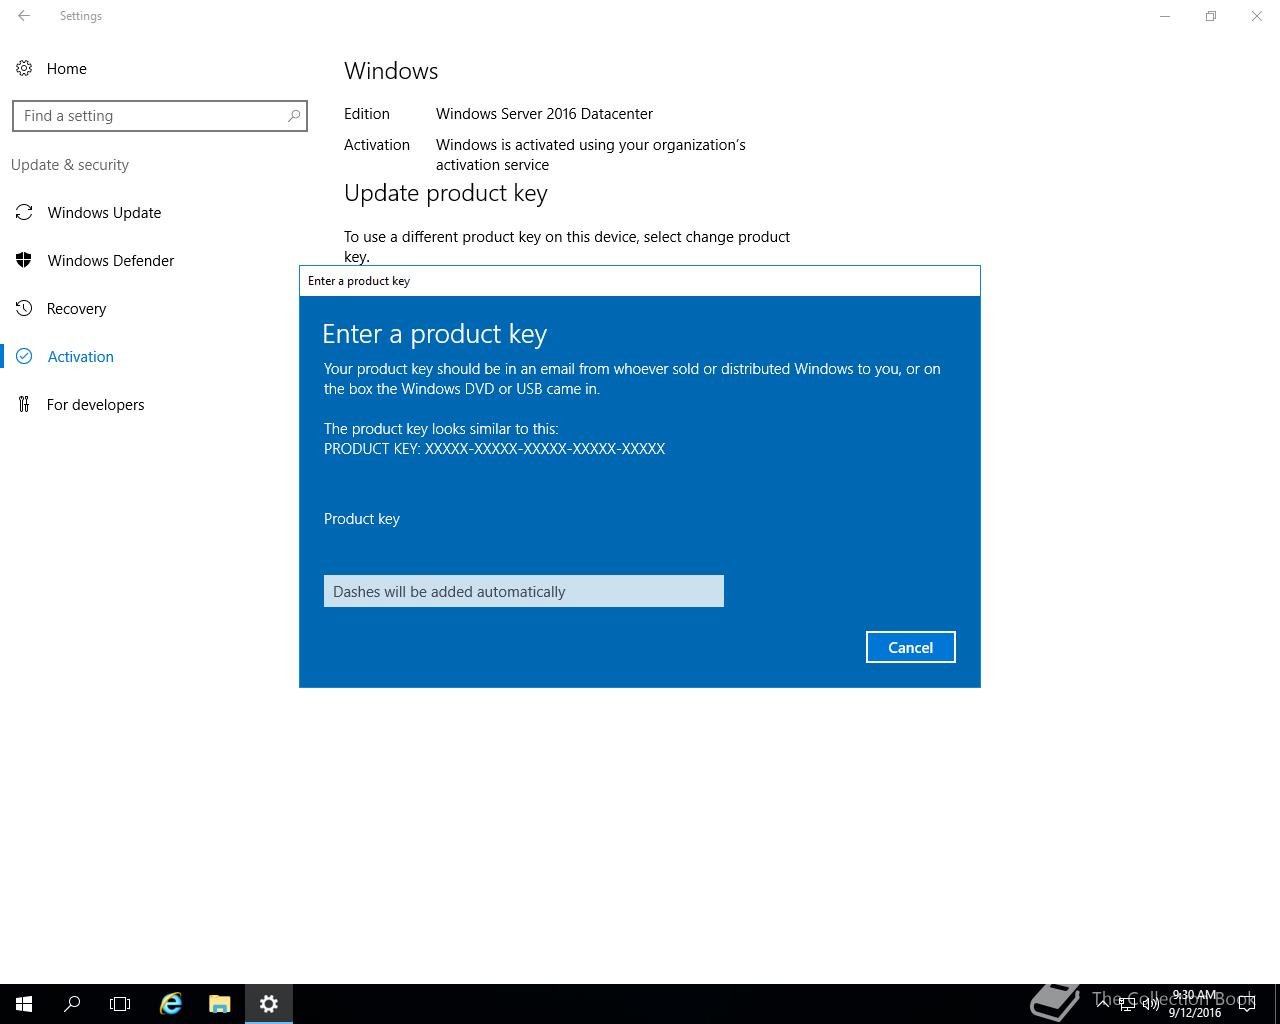The width and height of the screenshot is (1280, 1024).
Task: Click the Find a setting search box
Action: coord(160,116)
